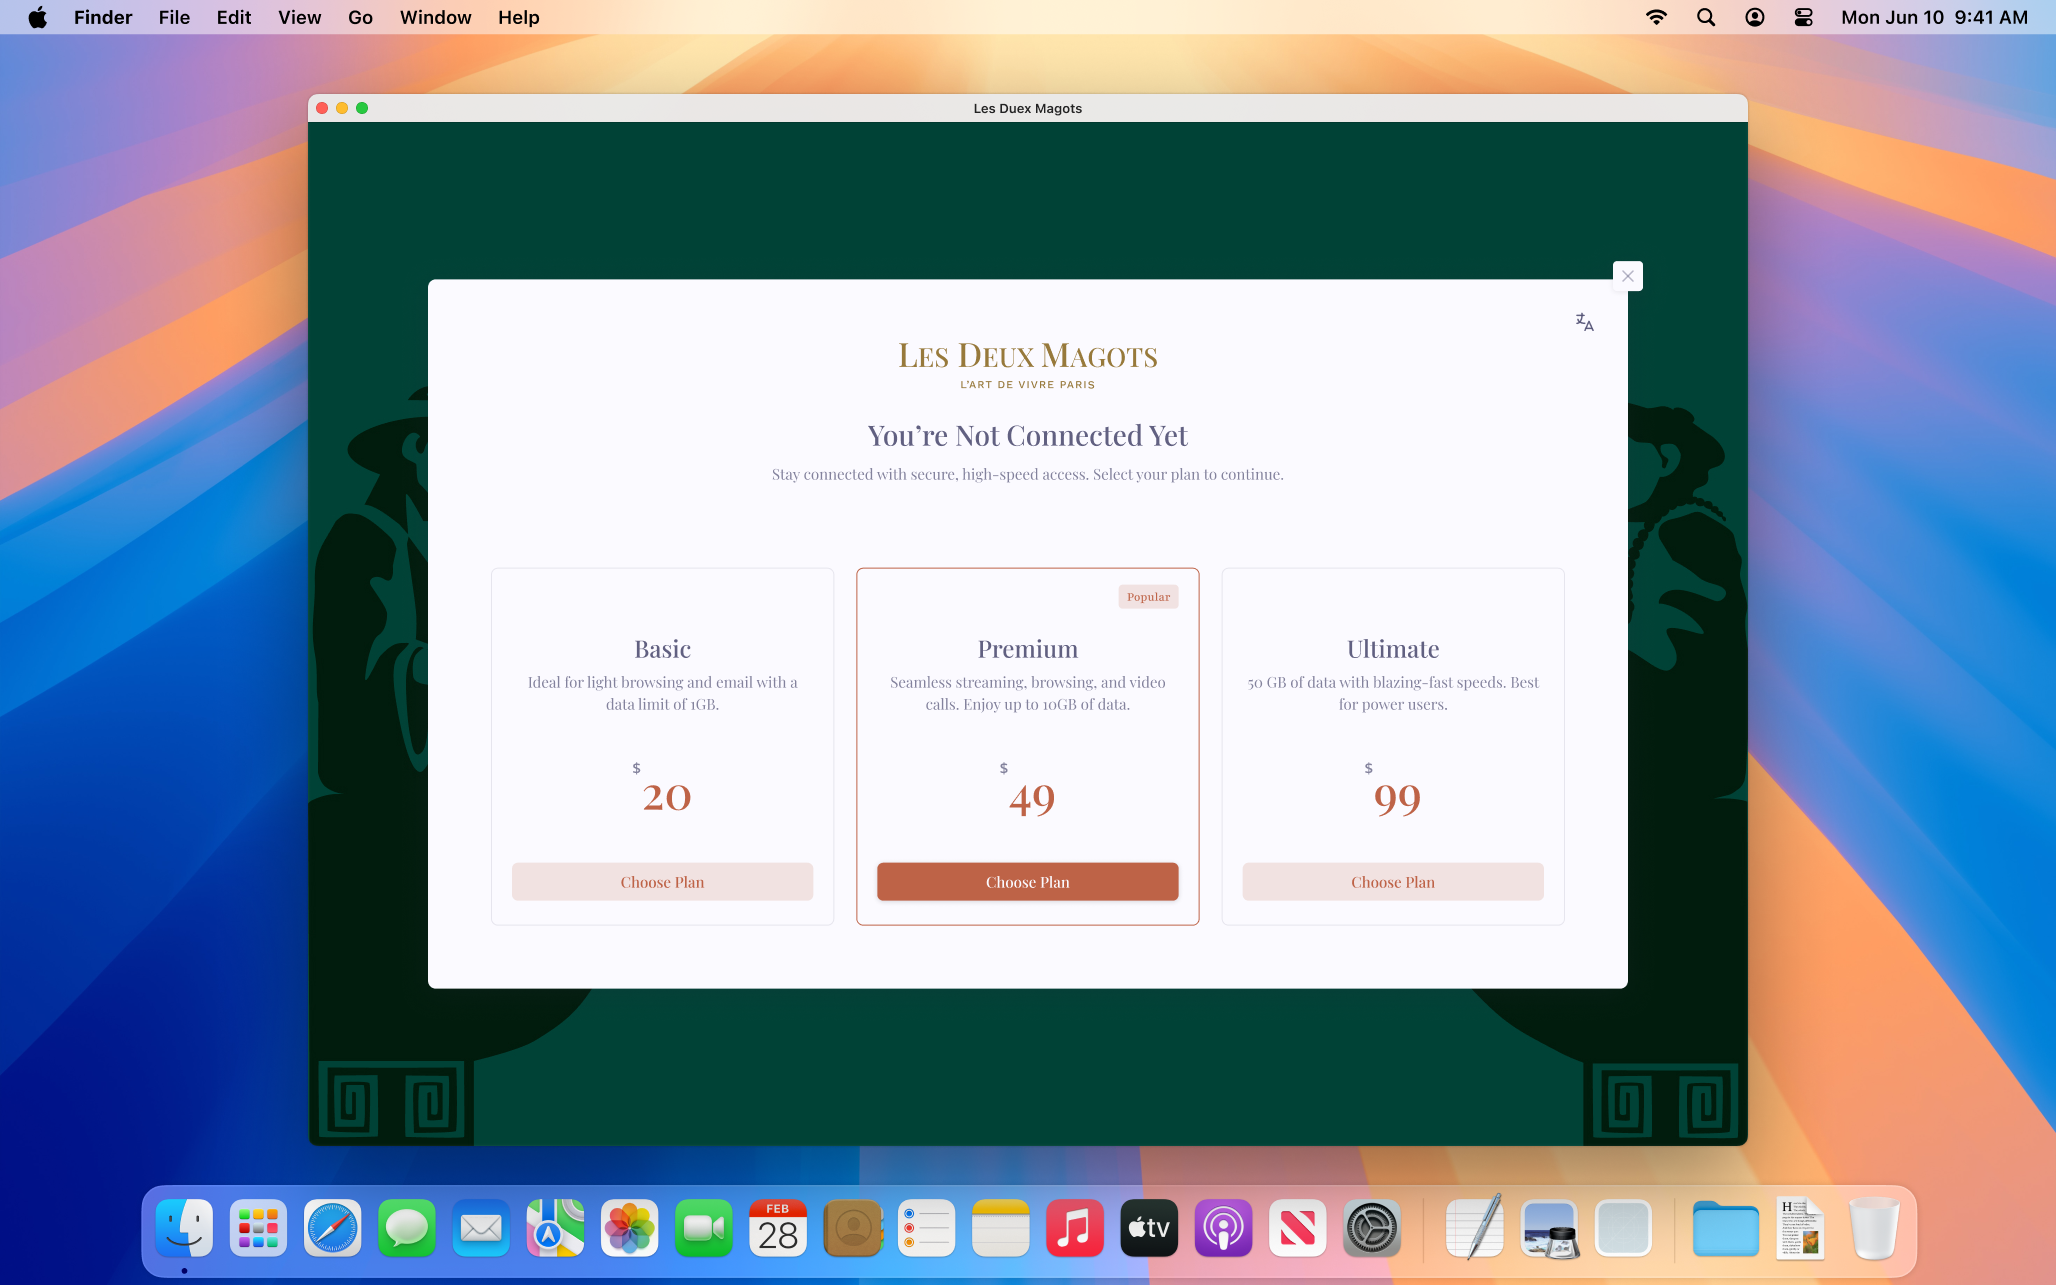Open Preview from the Dock
This screenshot has height=1285, width=2056.
pyautogui.click(x=1549, y=1228)
